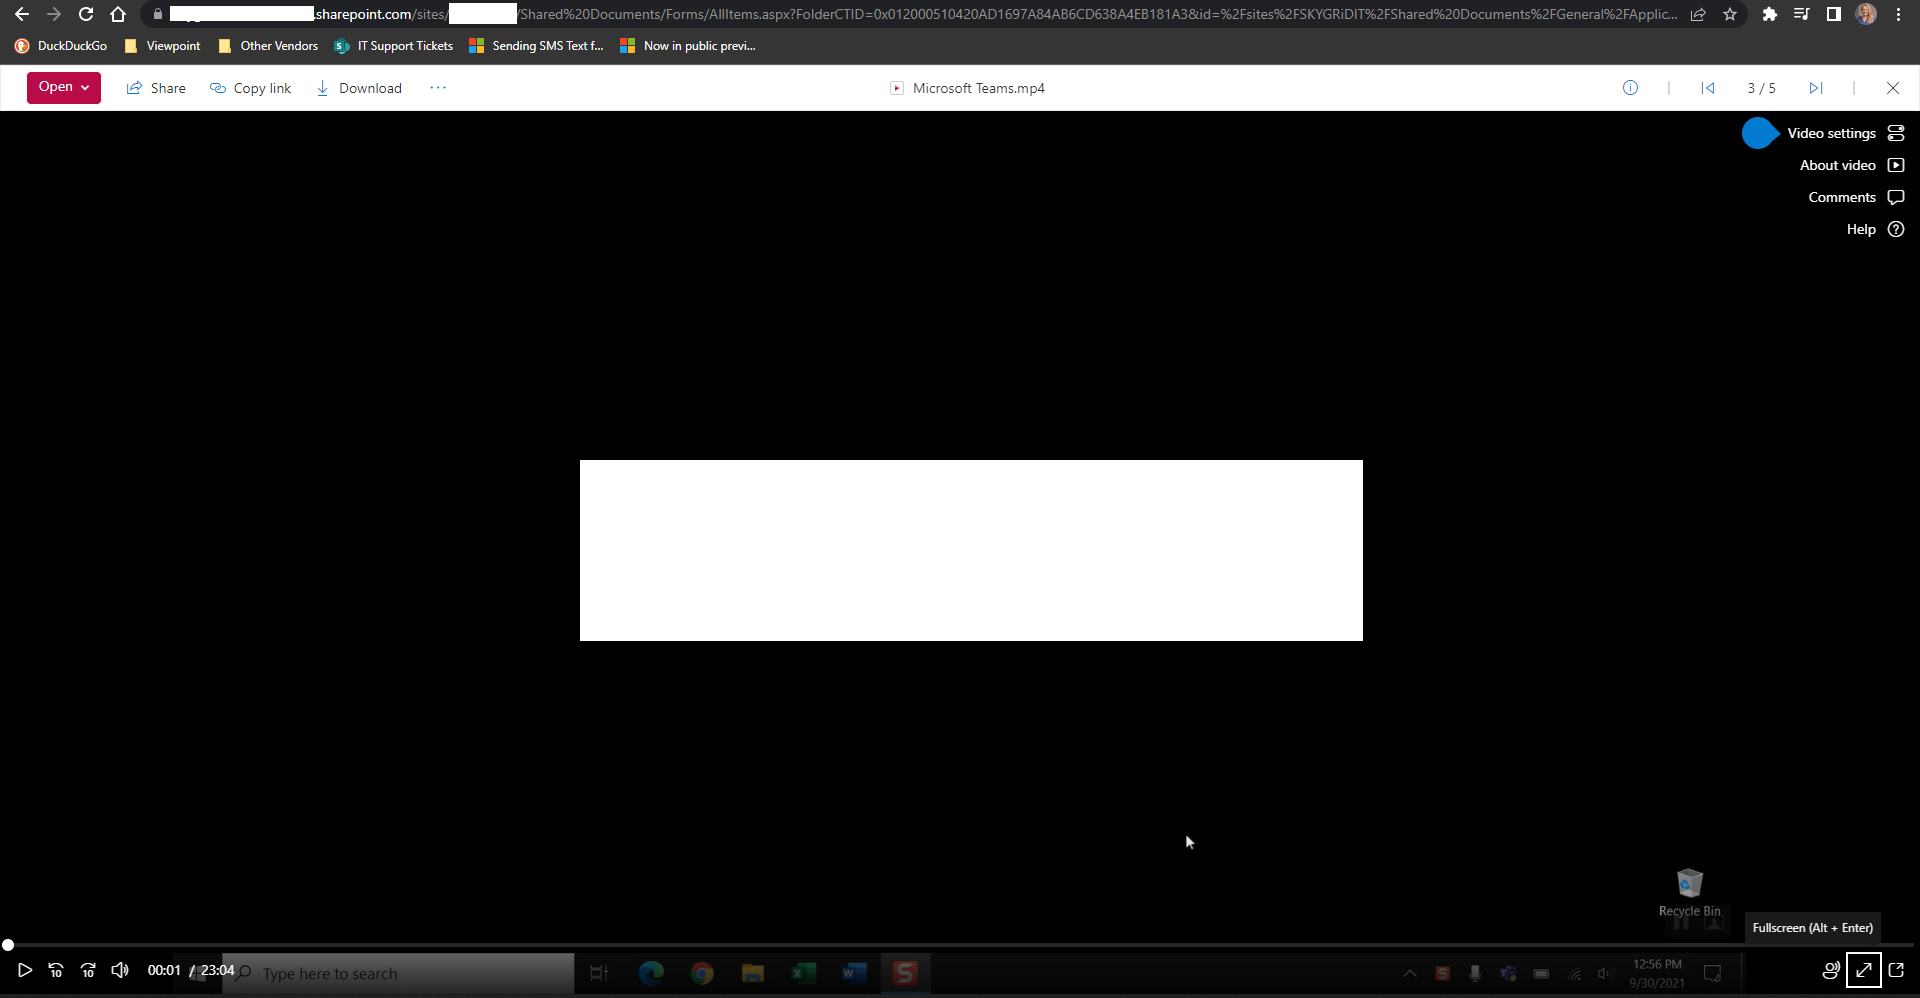Toggle play on the video

[25, 970]
